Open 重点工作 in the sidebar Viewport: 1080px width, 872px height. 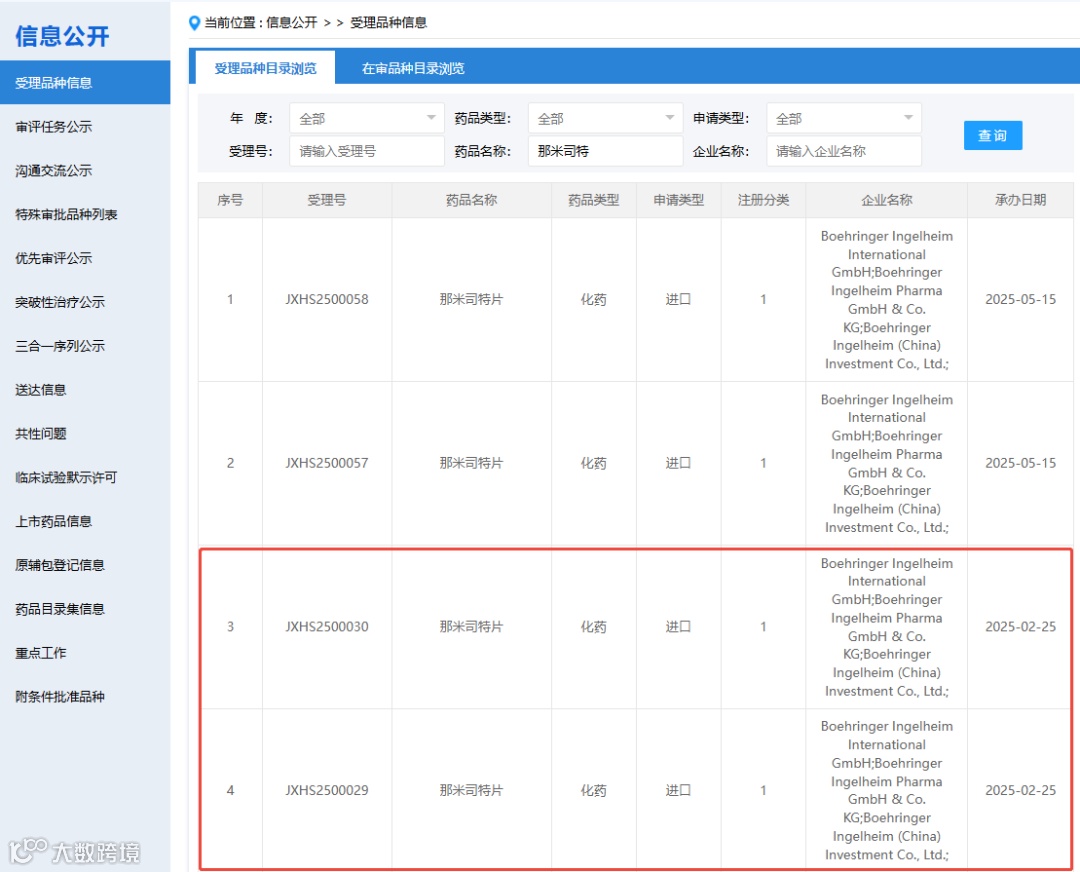[x=41, y=653]
